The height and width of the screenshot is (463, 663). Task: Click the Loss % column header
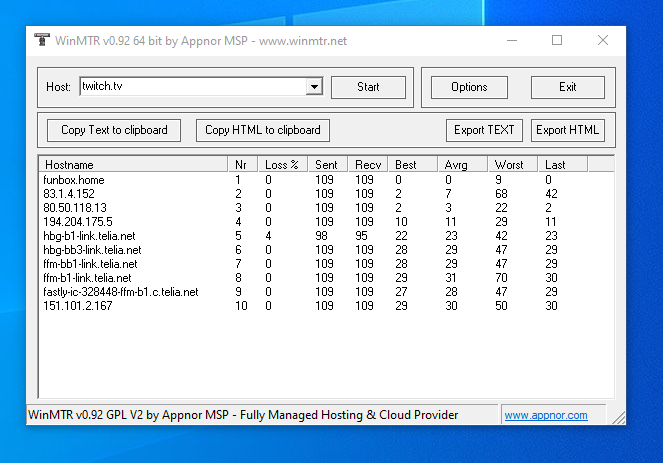tap(281, 164)
